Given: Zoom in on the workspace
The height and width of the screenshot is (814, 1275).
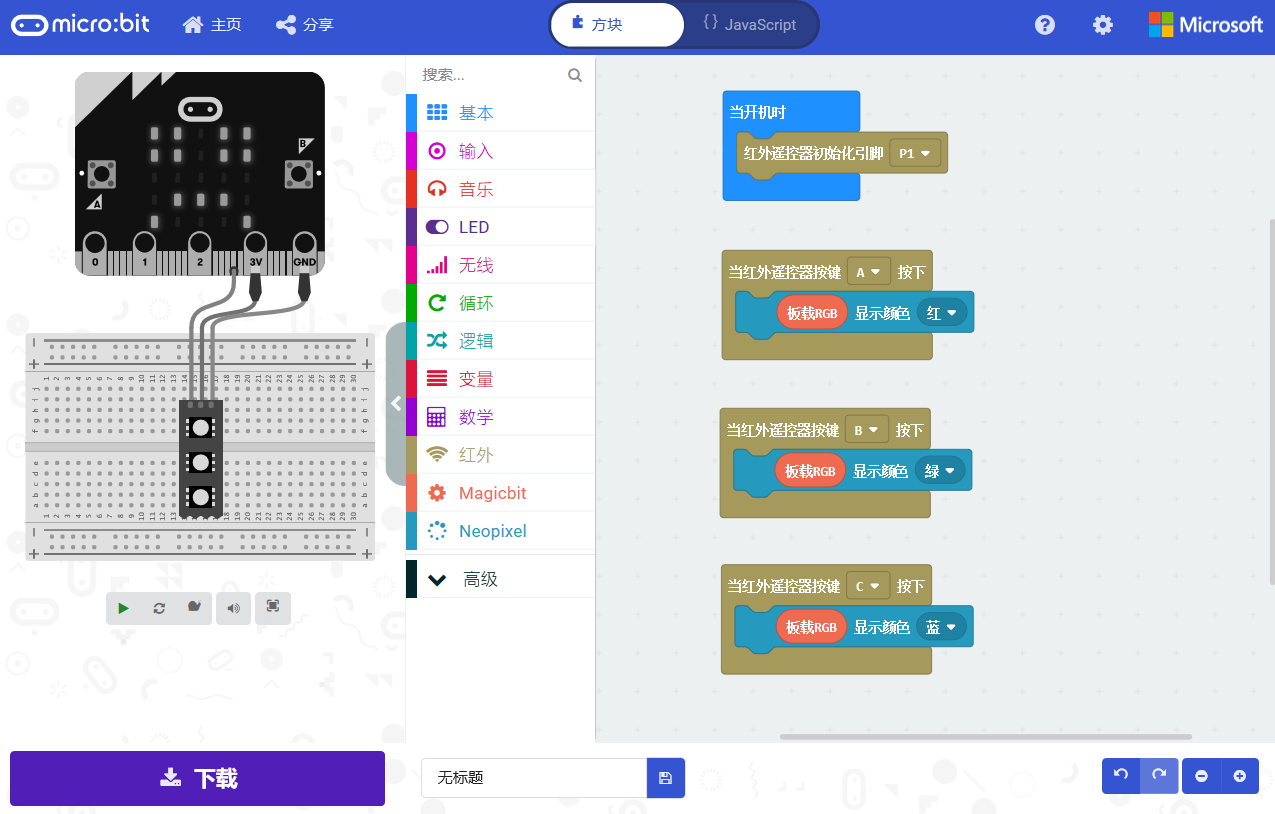Looking at the screenshot, I should 1240,776.
